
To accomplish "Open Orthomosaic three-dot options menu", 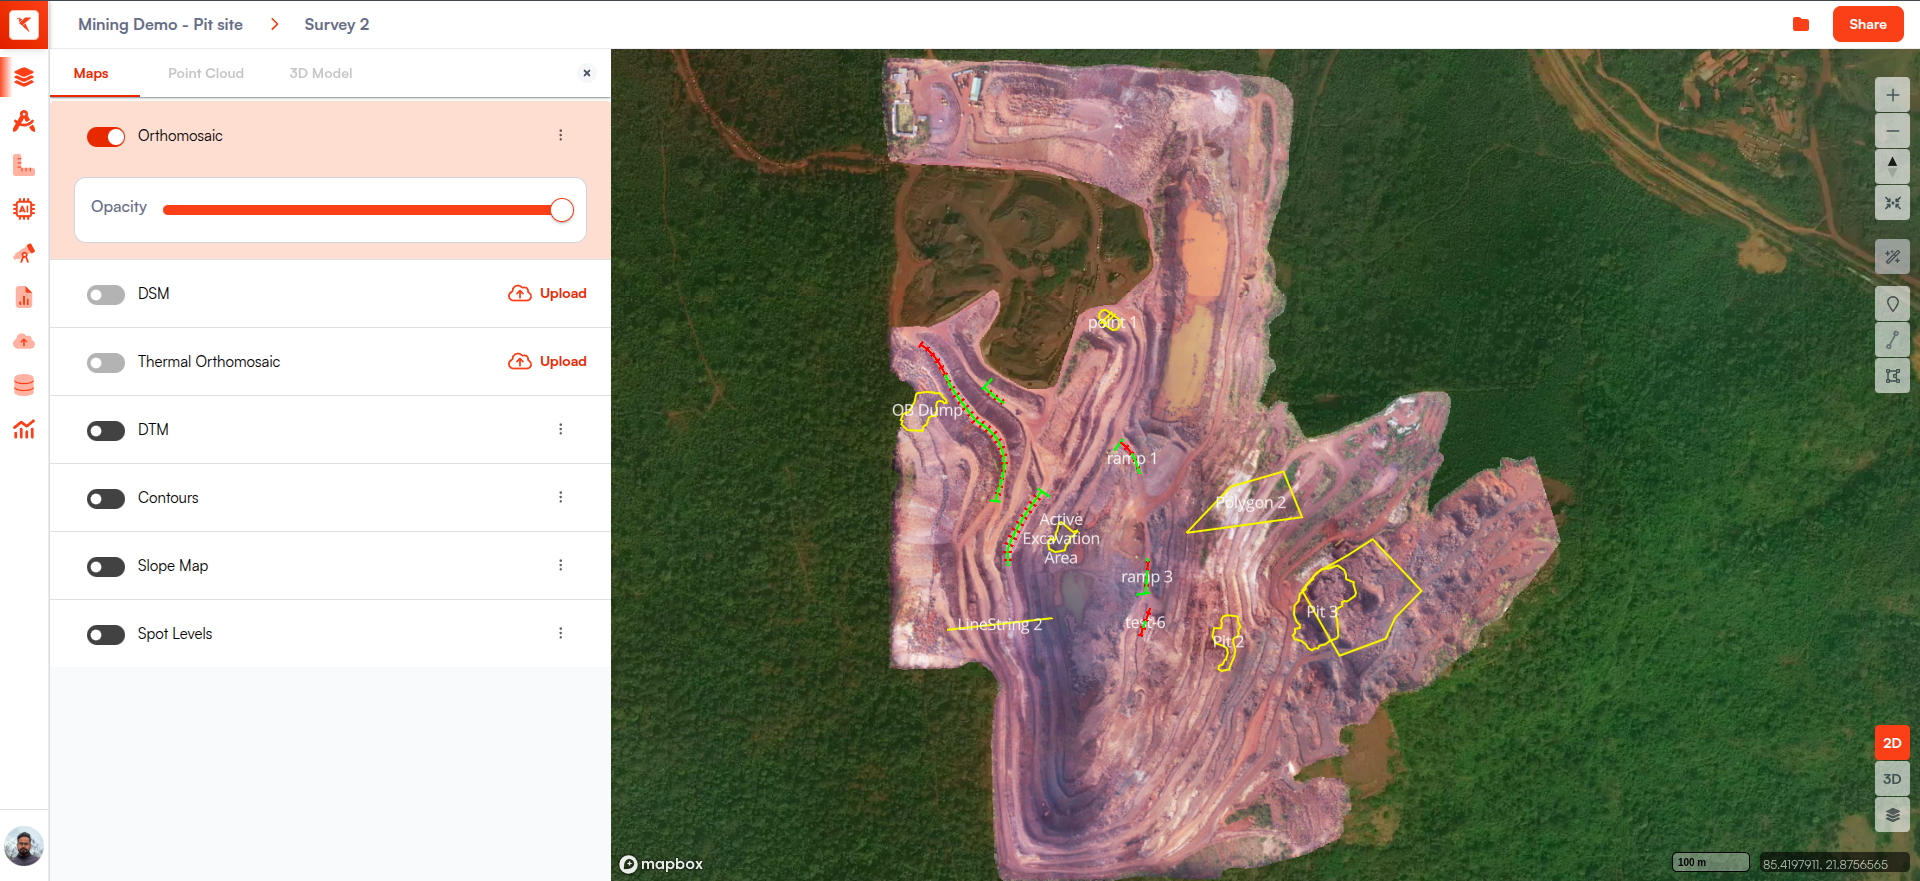I will (560, 135).
